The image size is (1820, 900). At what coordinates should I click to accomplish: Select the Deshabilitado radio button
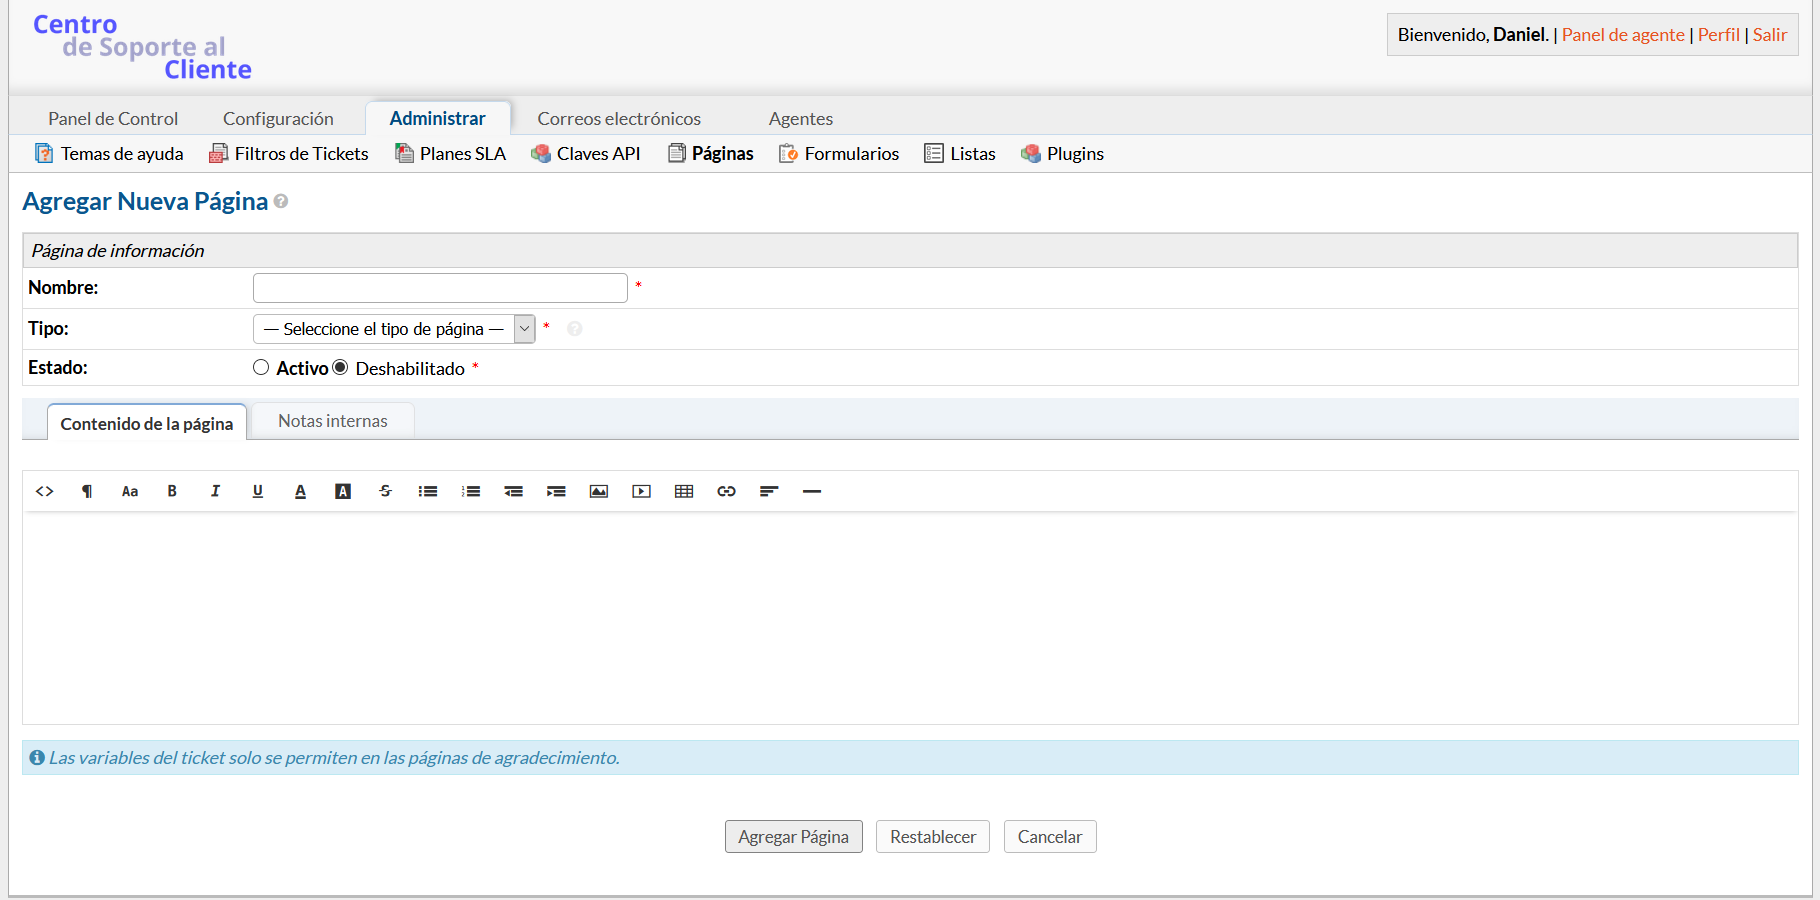pos(340,368)
